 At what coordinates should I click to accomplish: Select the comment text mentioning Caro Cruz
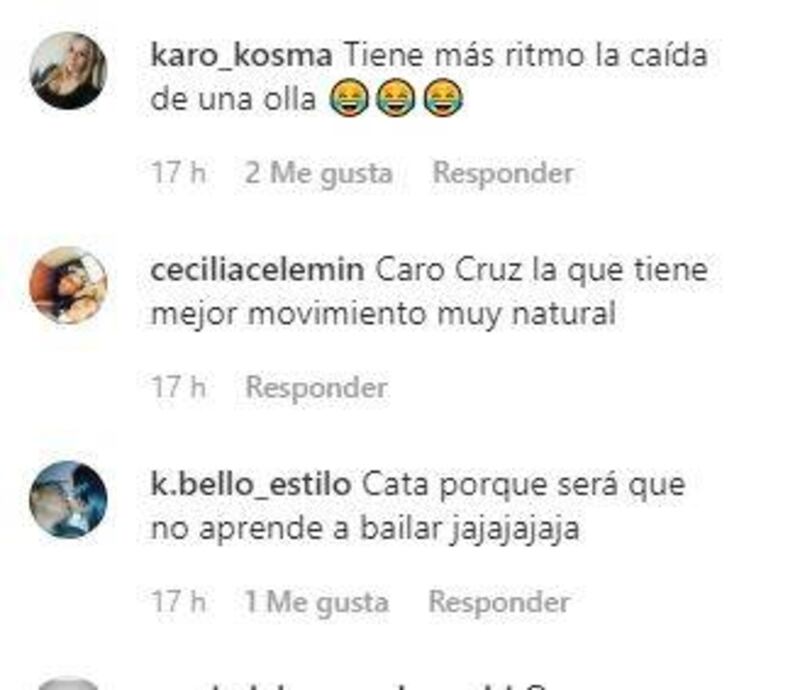pos(429,291)
